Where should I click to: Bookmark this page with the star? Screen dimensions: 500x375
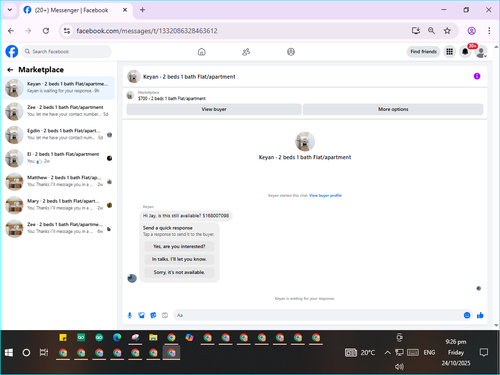[447, 31]
